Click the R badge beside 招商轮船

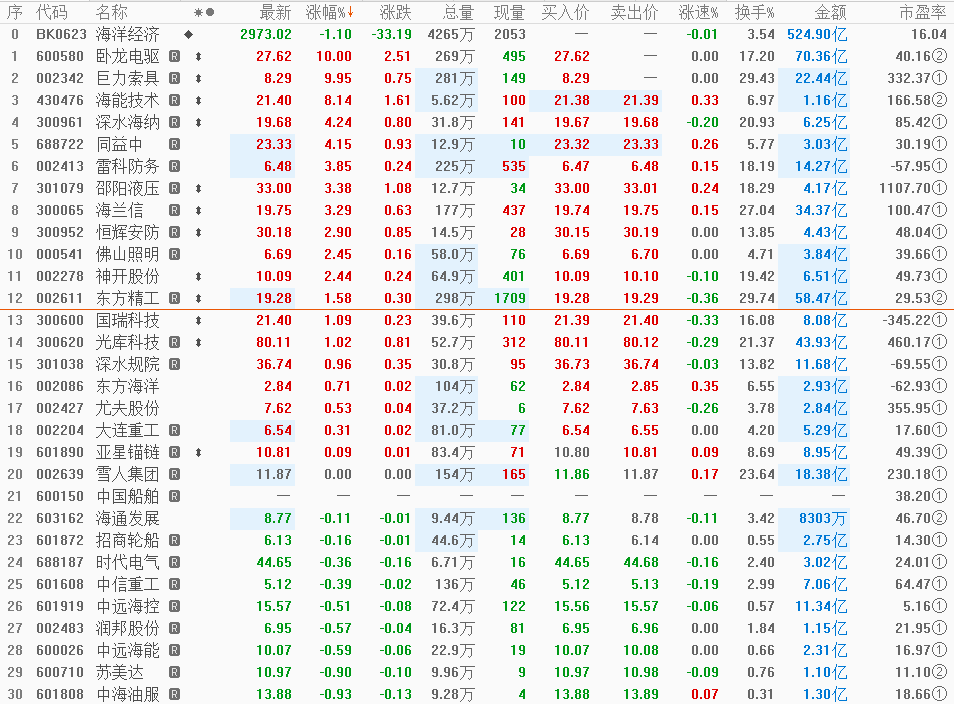pos(175,540)
